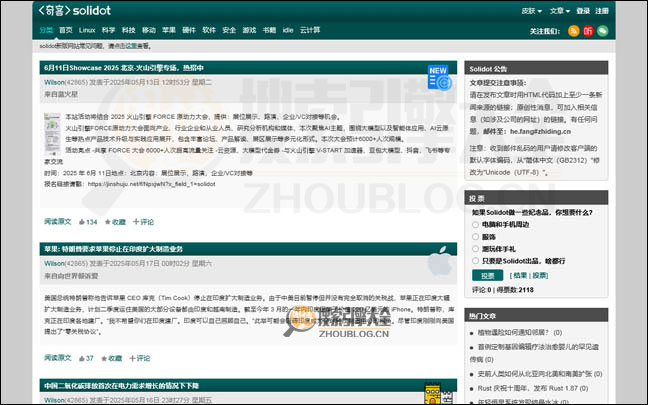Click the Apple topic icon on the article
Screen dimensions: 648x405
pos(440,261)
